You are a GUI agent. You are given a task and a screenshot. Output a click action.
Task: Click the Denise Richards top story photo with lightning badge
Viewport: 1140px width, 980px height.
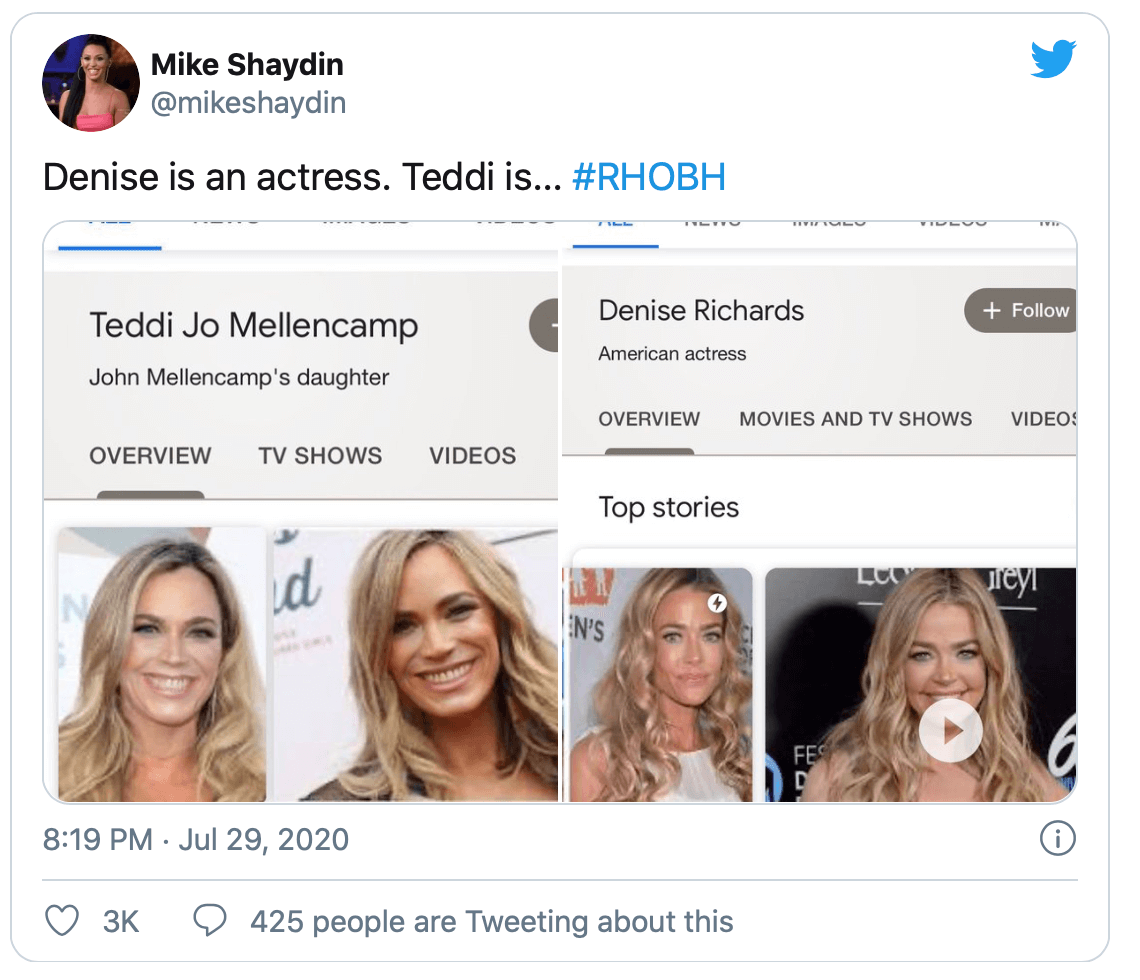click(660, 685)
